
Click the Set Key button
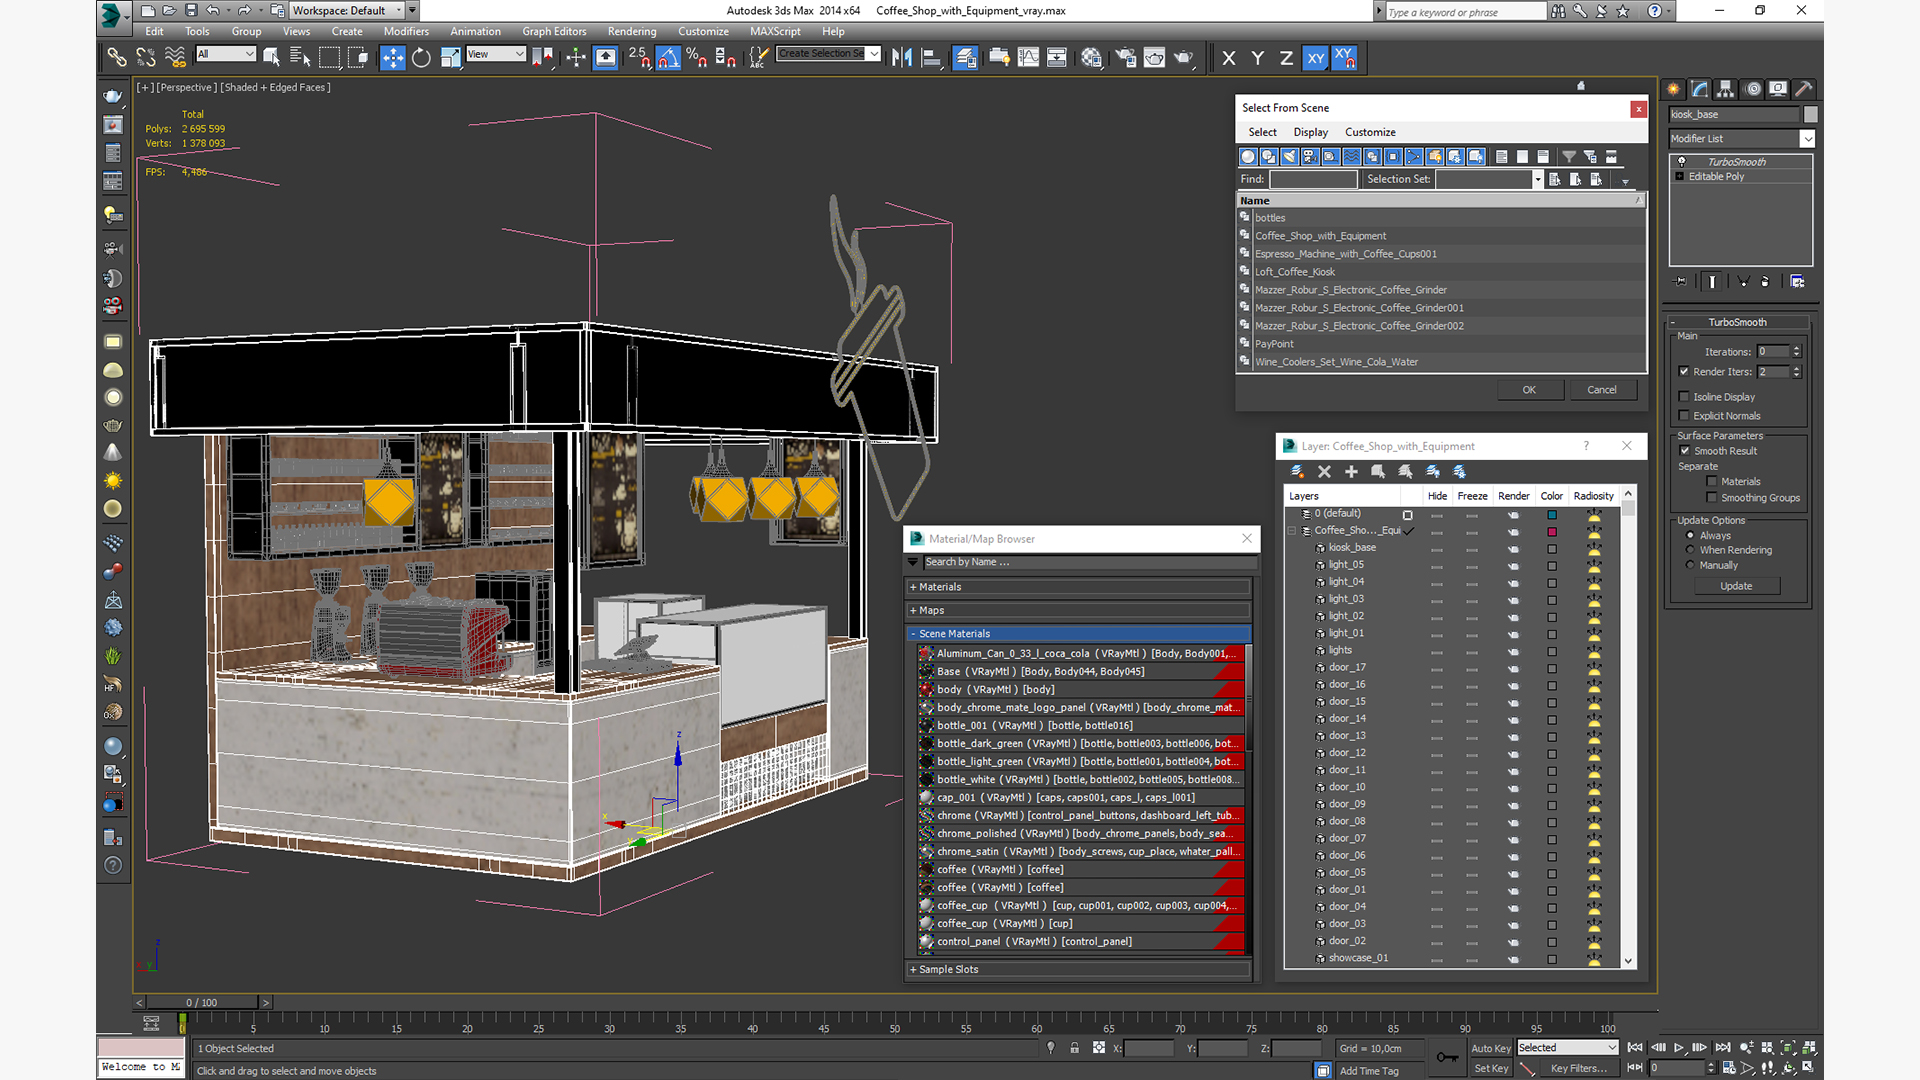1490,1068
